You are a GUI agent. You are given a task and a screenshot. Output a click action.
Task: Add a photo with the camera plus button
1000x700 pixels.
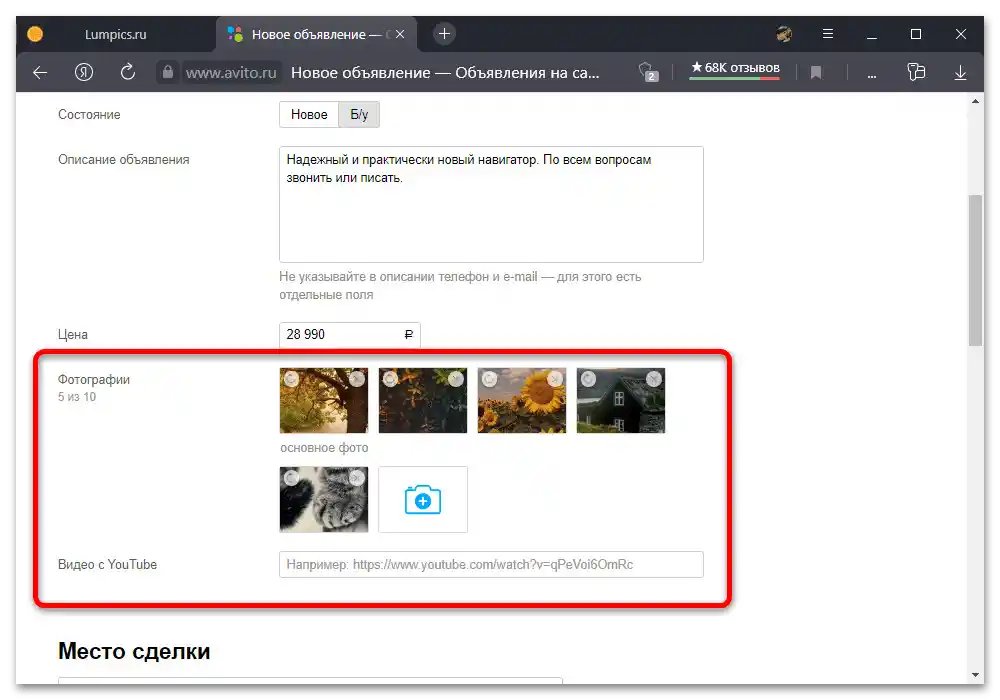(423, 499)
